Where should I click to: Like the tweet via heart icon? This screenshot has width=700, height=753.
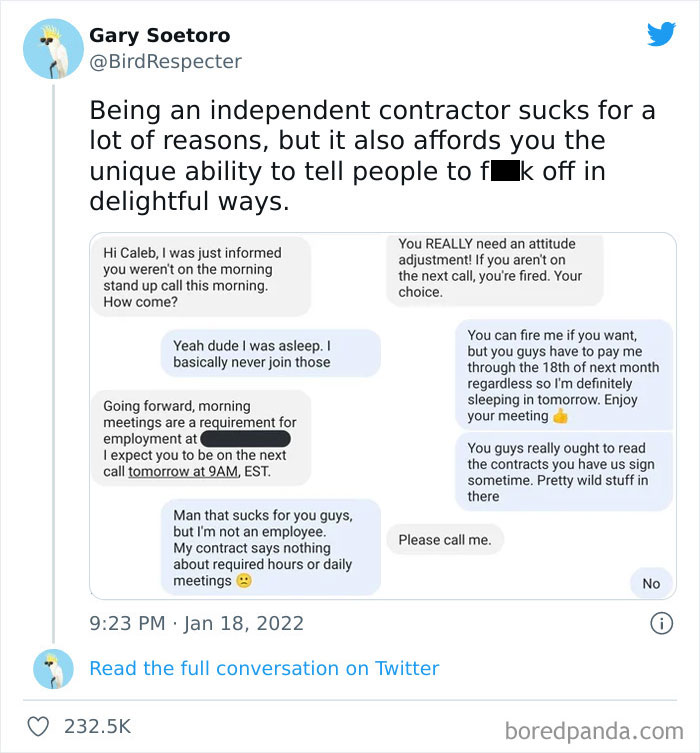coord(38,726)
